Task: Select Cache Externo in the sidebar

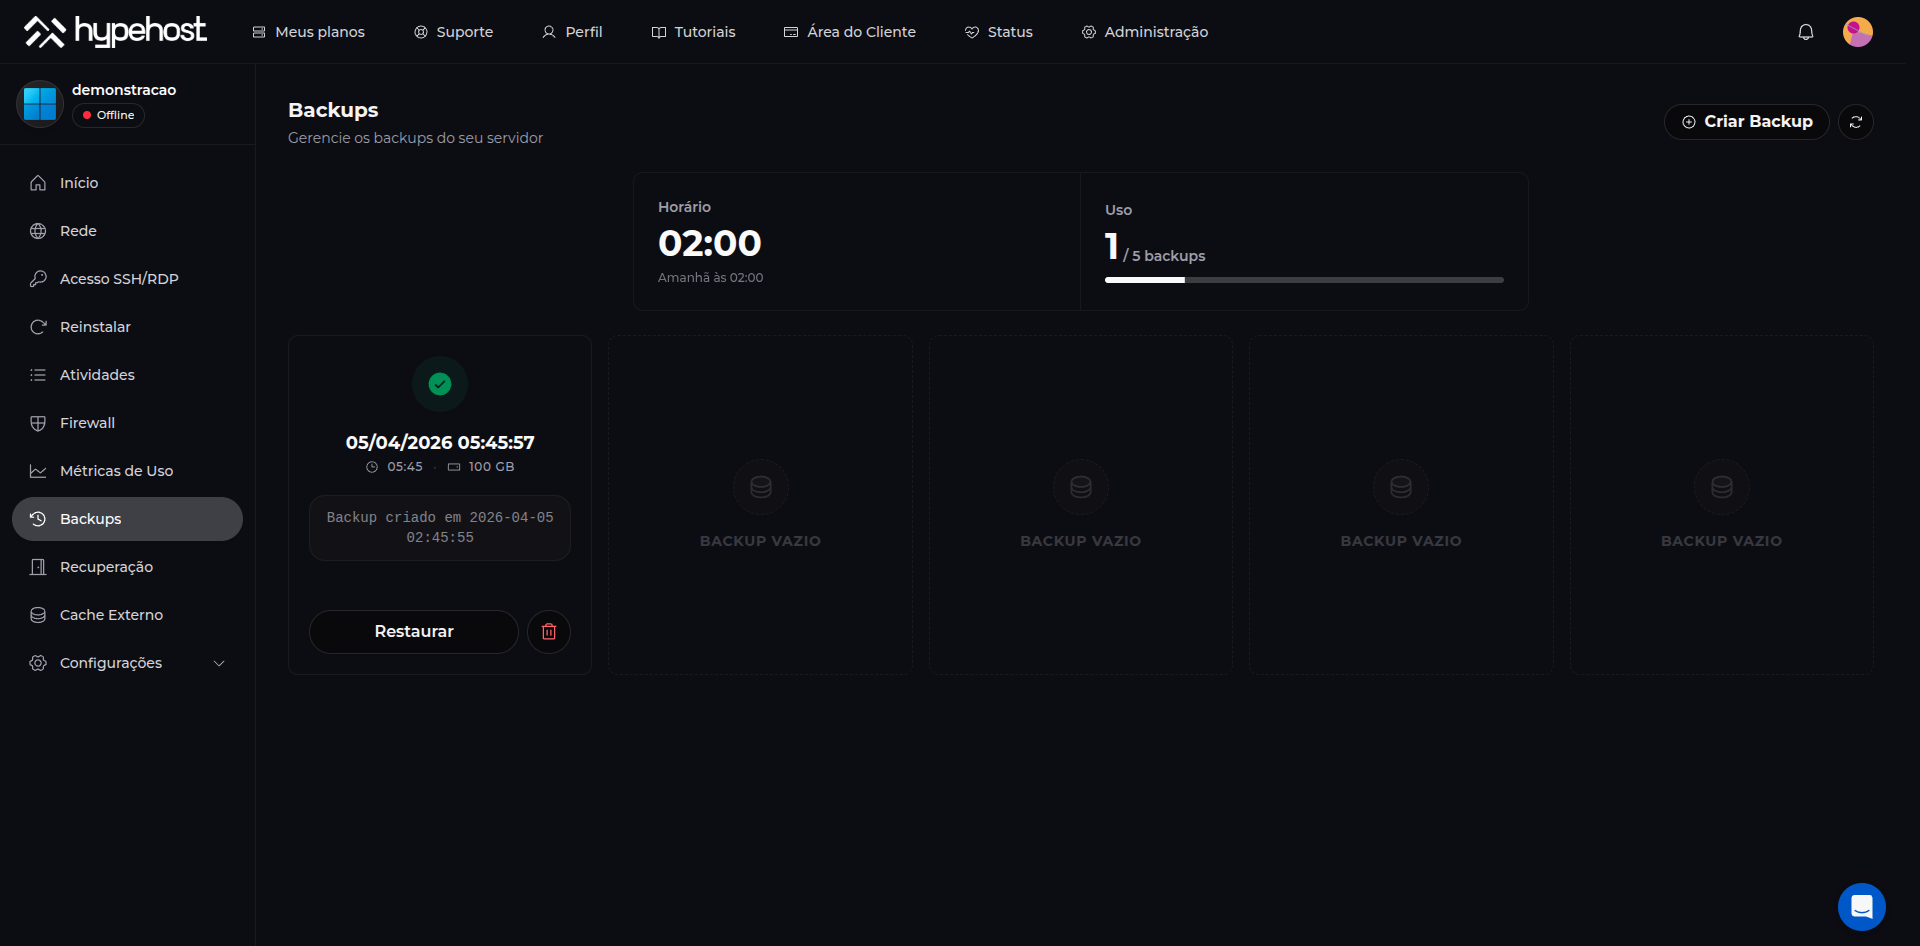Action: pos(127,615)
